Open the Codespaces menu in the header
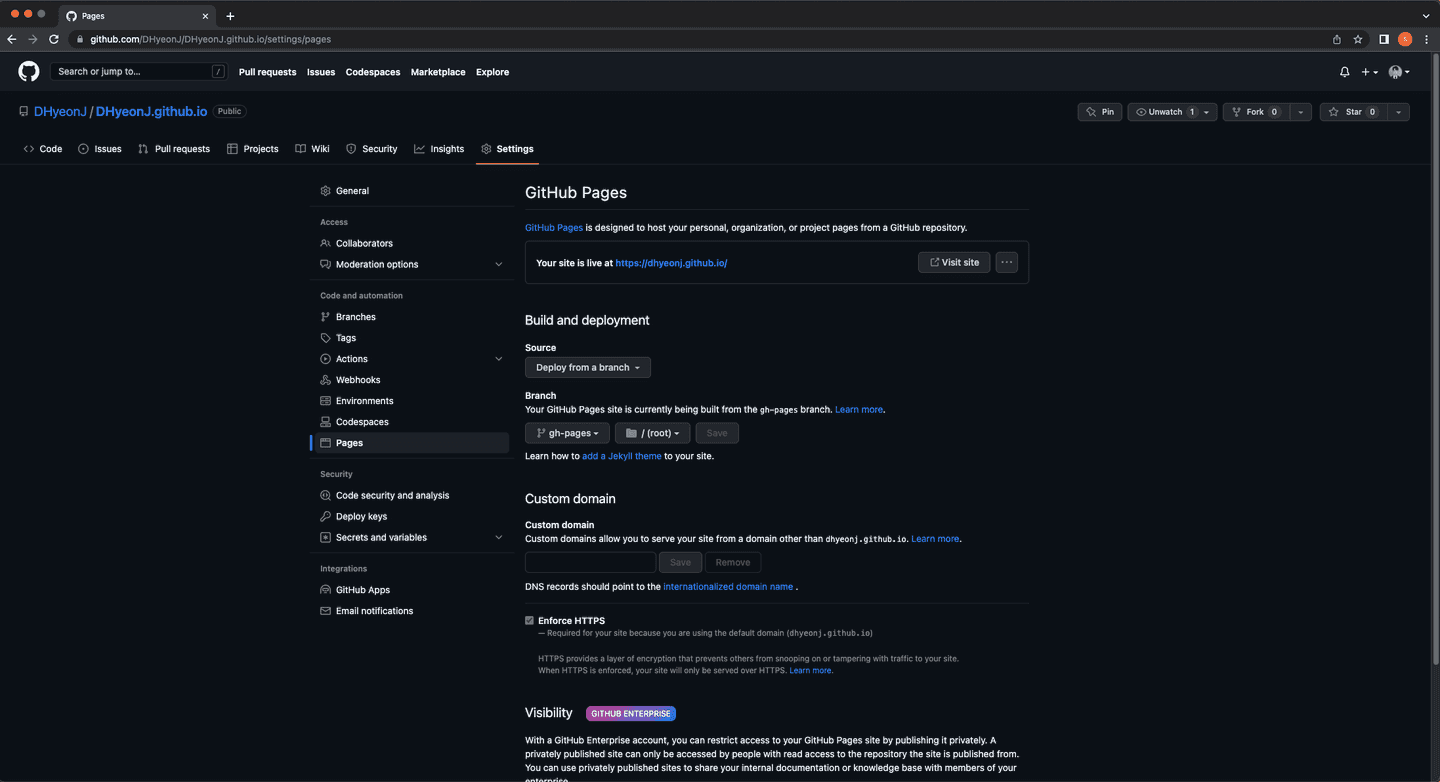 coord(372,71)
